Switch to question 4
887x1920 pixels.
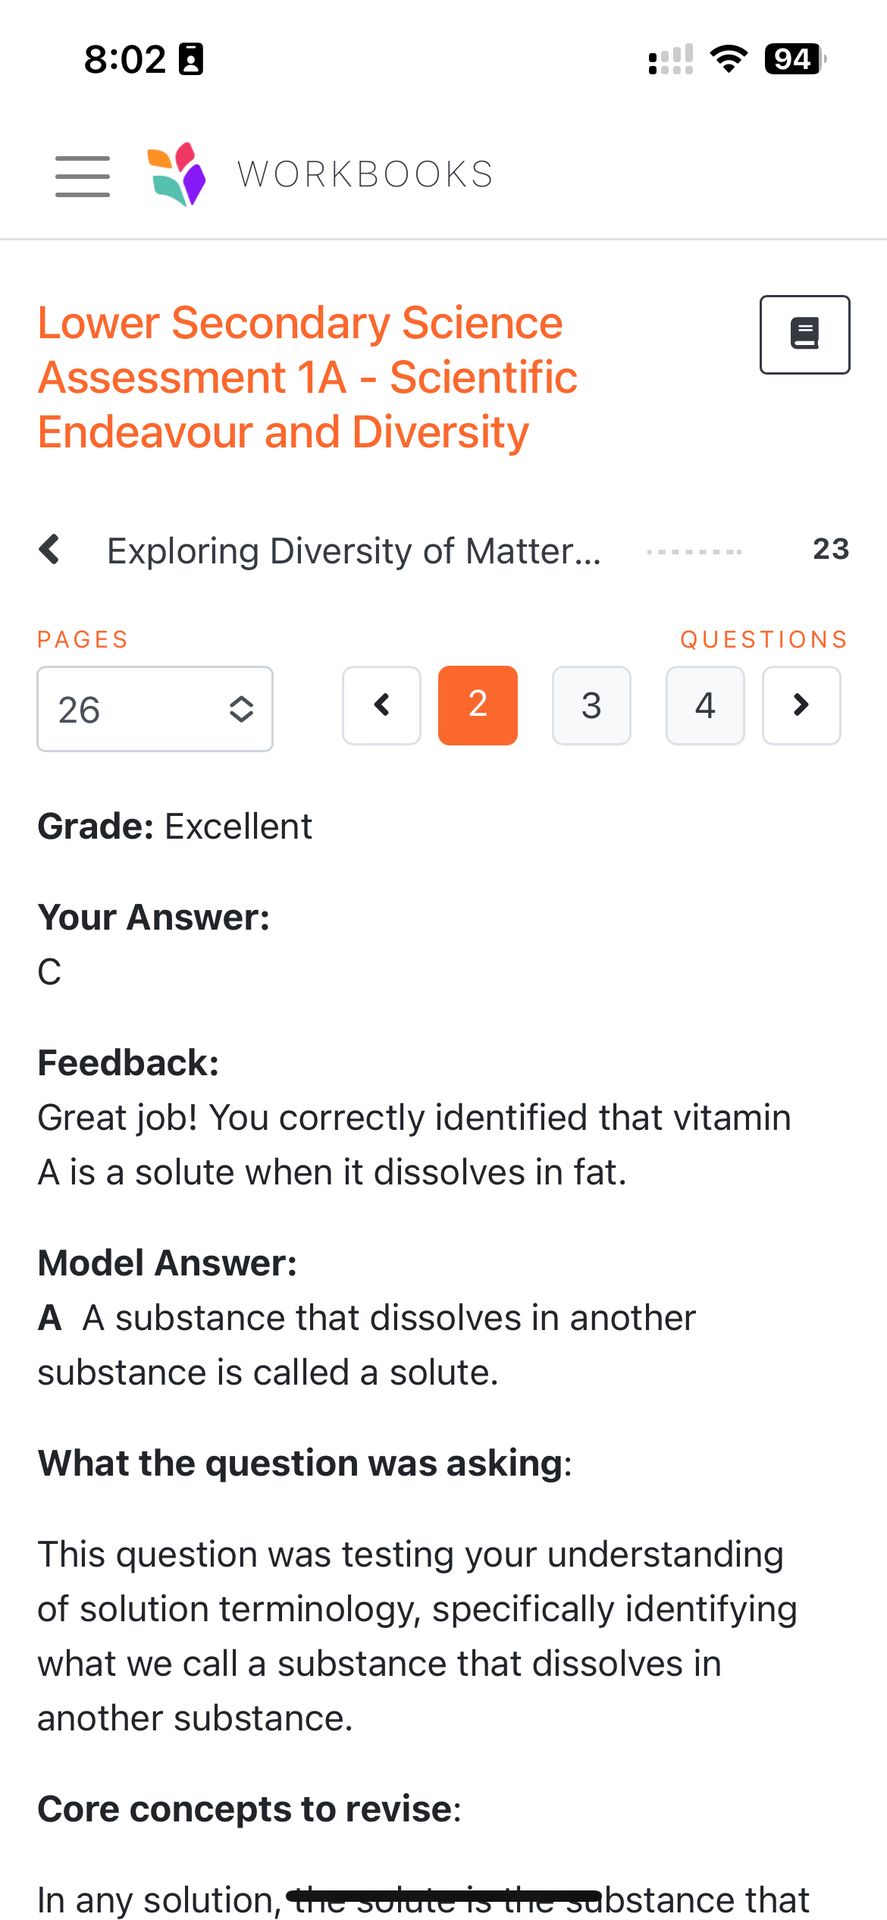click(705, 705)
